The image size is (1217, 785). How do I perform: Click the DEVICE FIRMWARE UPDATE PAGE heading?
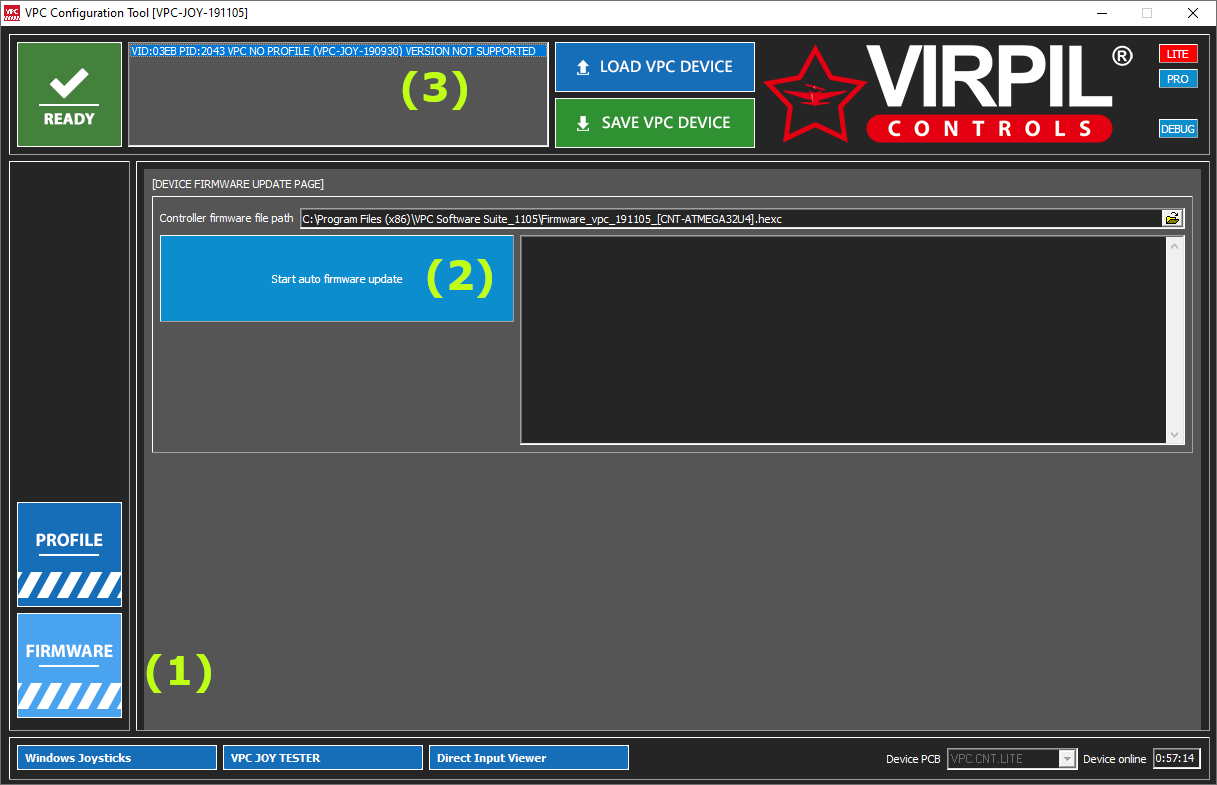pos(238,184)
